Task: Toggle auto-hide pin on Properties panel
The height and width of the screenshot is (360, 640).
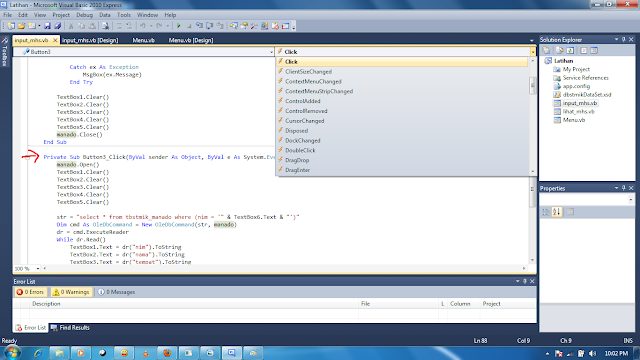Action: point(624,188)
